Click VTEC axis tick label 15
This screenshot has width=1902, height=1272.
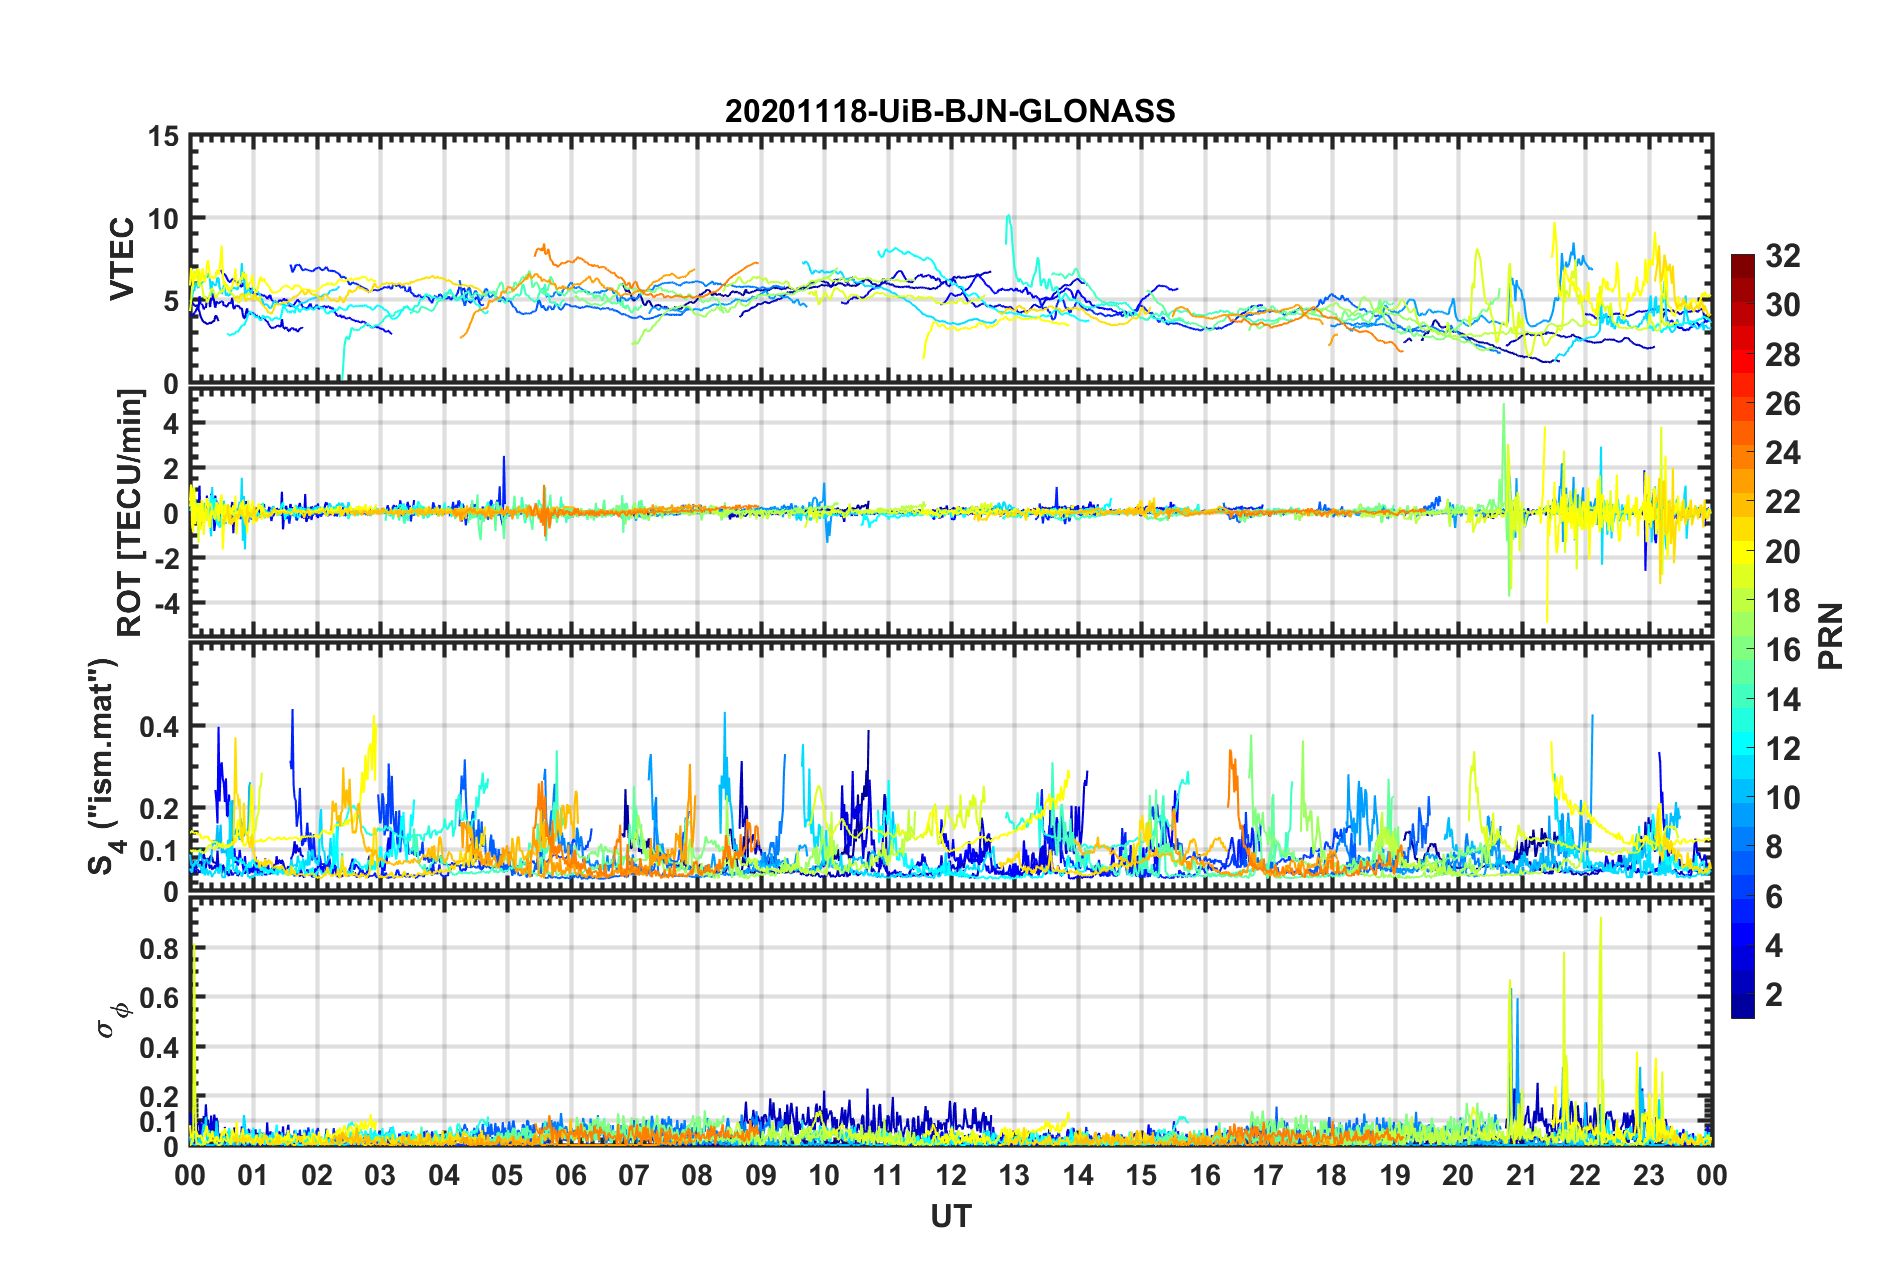tap(163, 136)
